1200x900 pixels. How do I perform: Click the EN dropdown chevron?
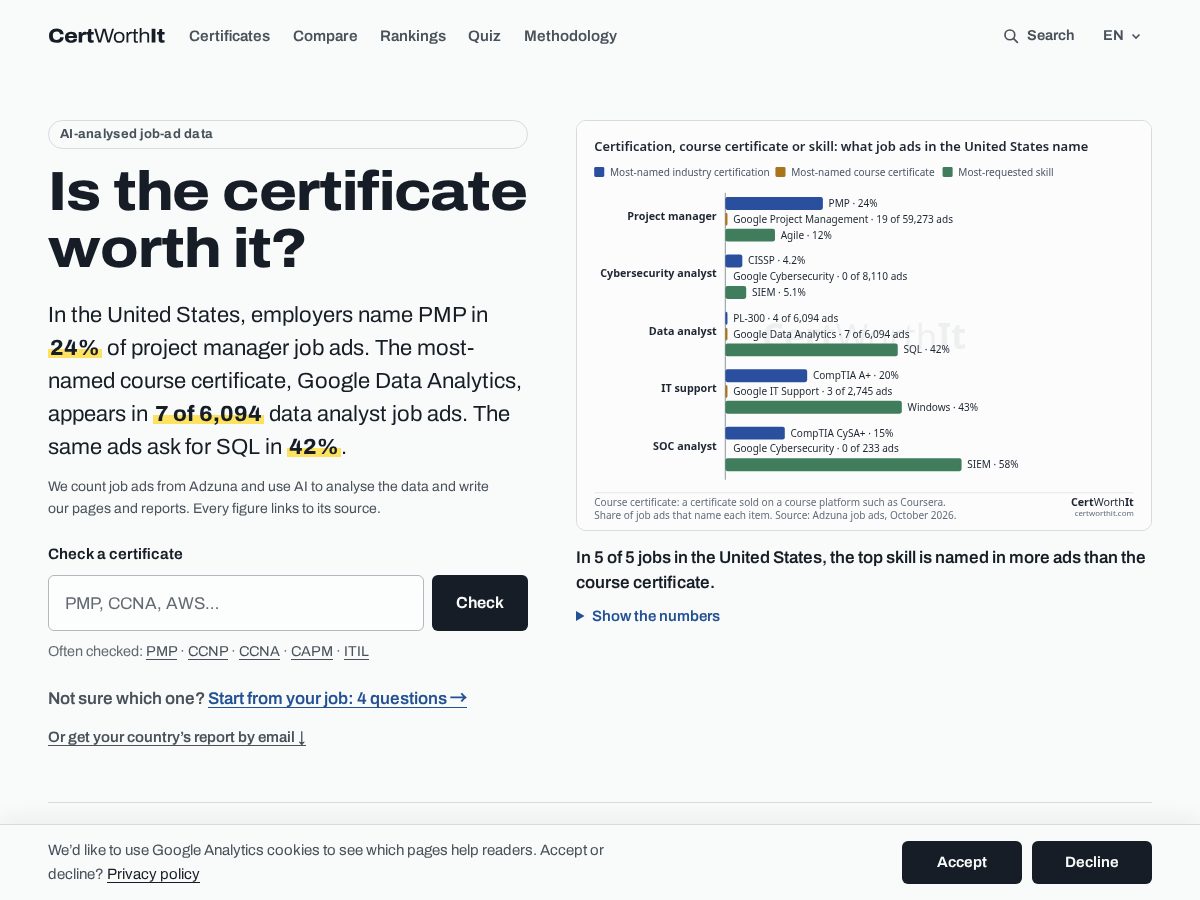pyautogui.click(x=1136, y=37)
